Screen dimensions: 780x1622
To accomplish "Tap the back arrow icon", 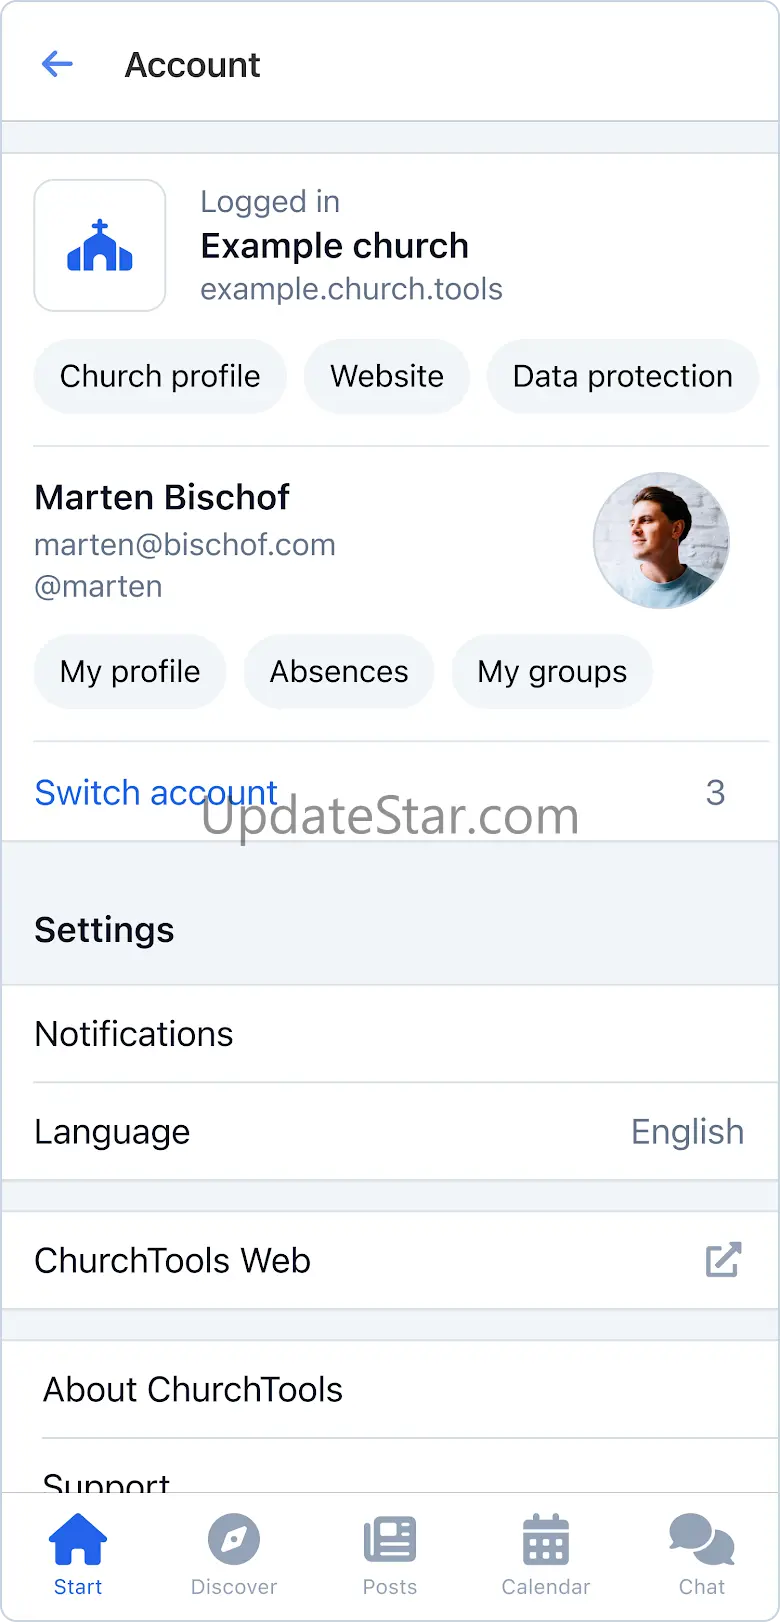I will pos(57,65).
